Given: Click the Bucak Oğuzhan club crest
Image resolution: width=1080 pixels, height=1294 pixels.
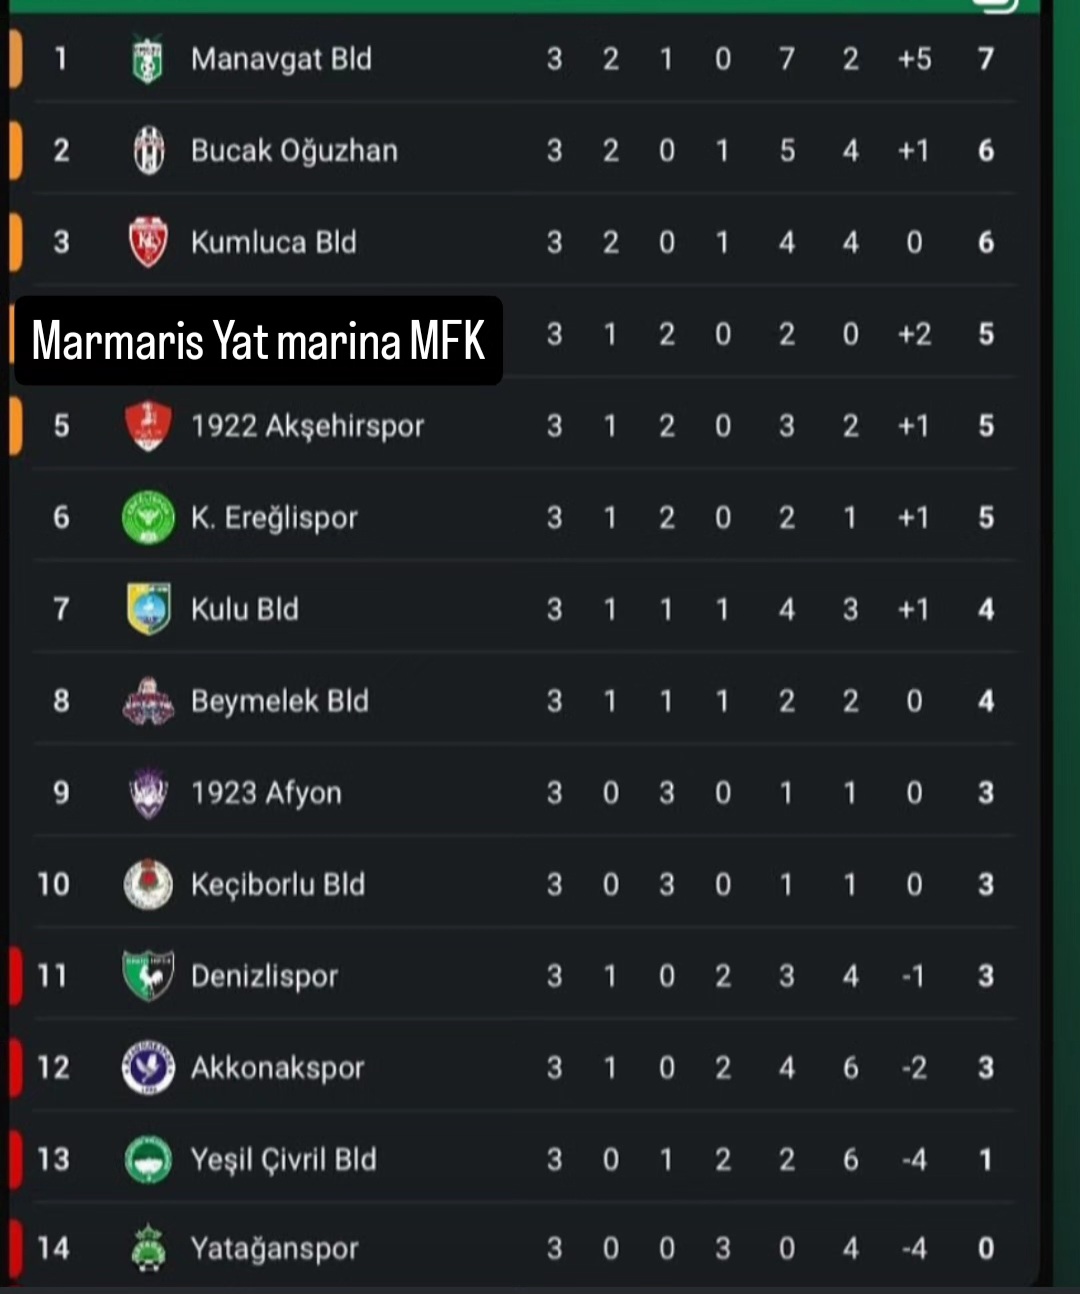Looking at the screenshot, I should pos(148,150).
